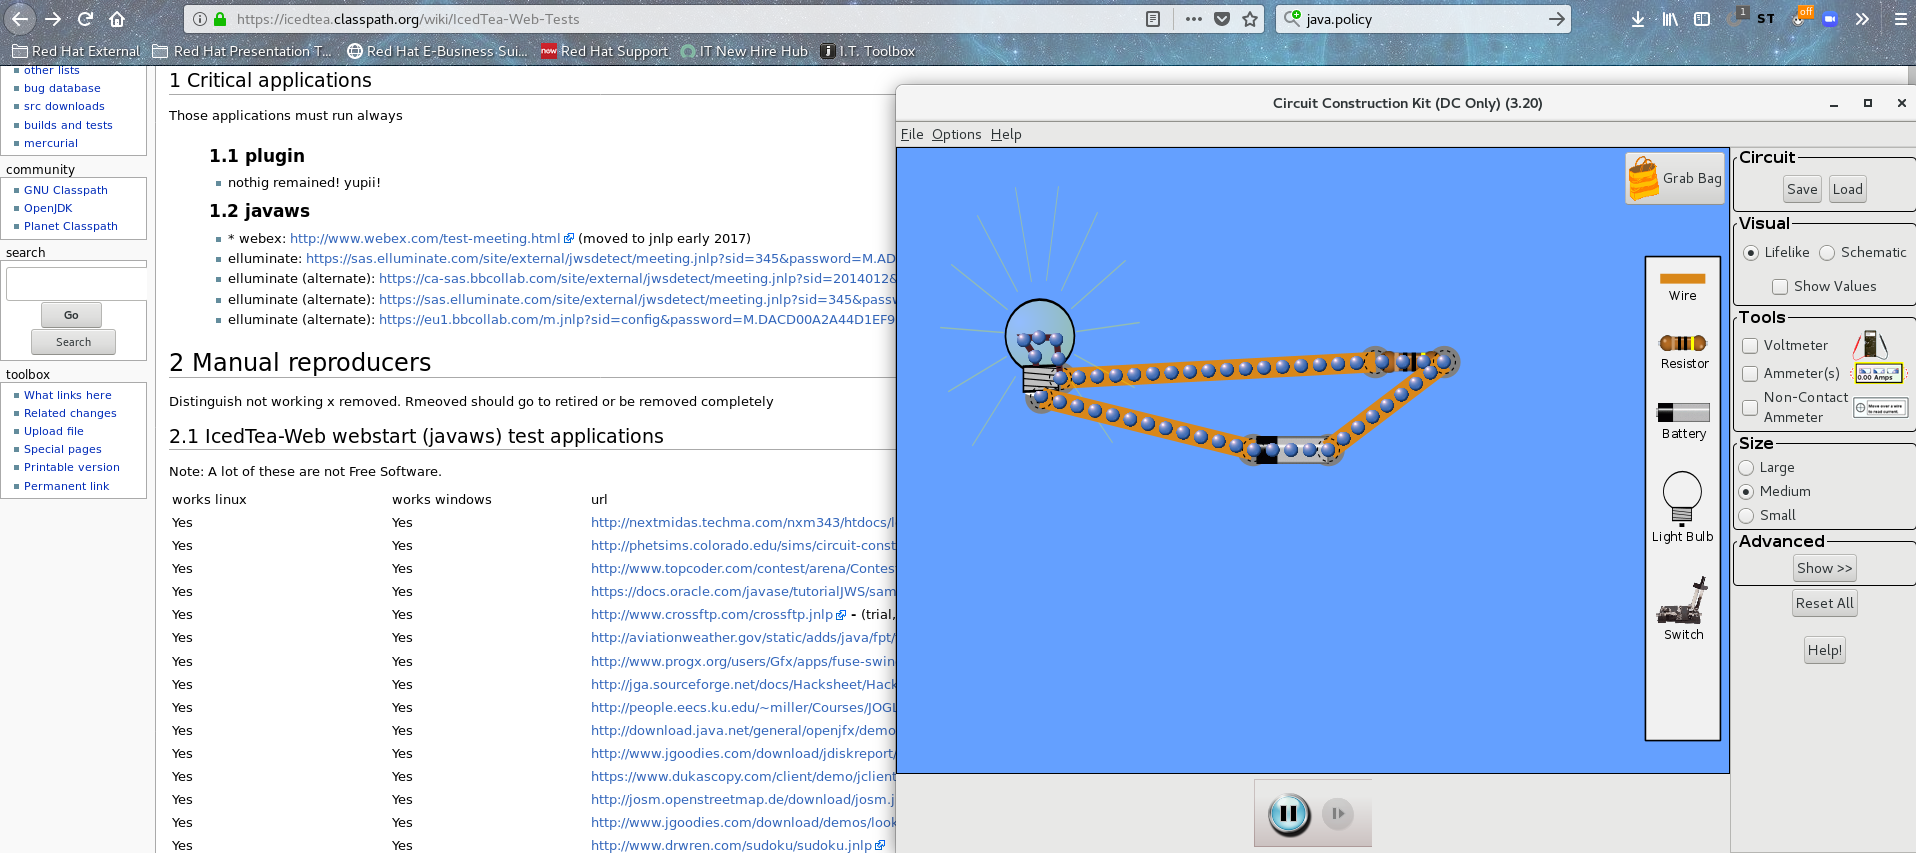Open the Options menu

[x=956, y=134]
